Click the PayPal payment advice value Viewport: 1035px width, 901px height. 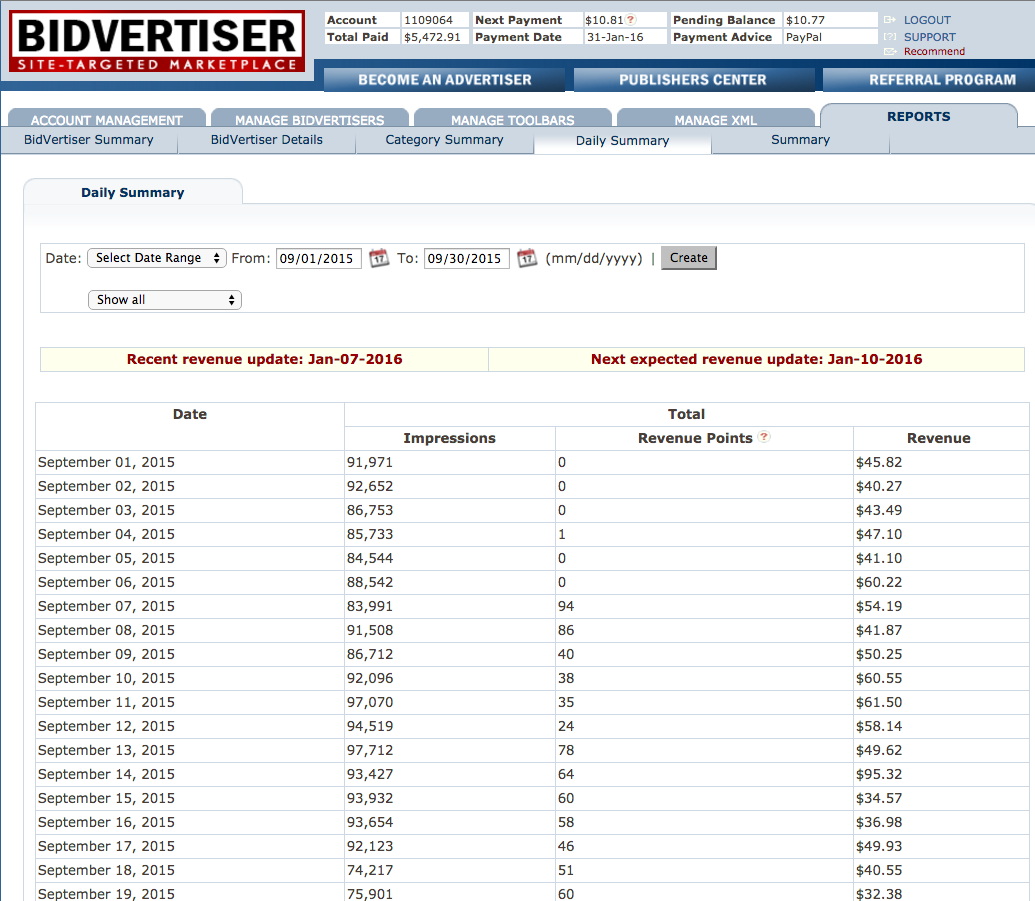click(x=804, y=37)
